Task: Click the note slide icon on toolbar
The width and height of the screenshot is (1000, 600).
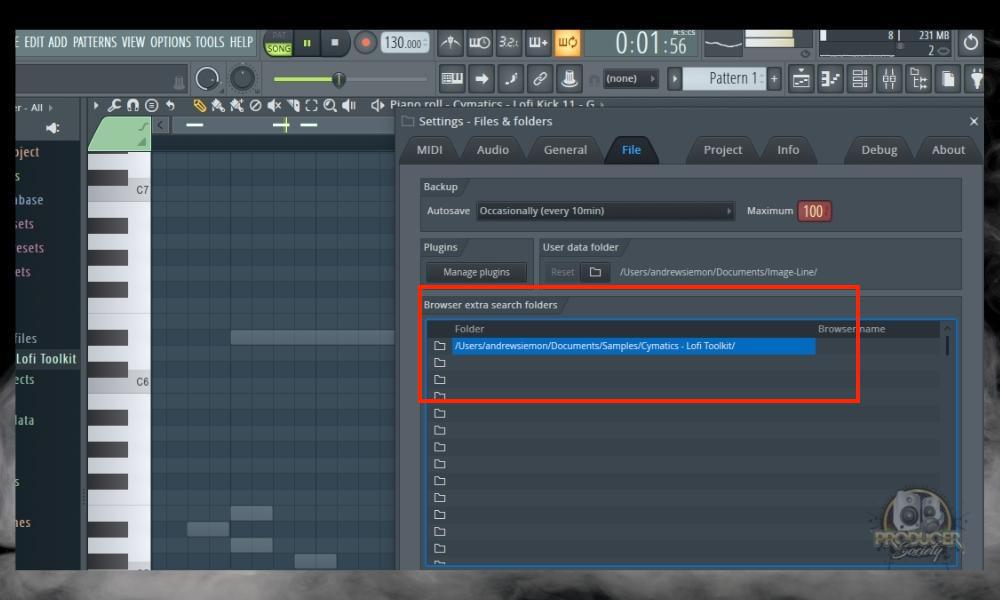Action: (x=511, y=78)
